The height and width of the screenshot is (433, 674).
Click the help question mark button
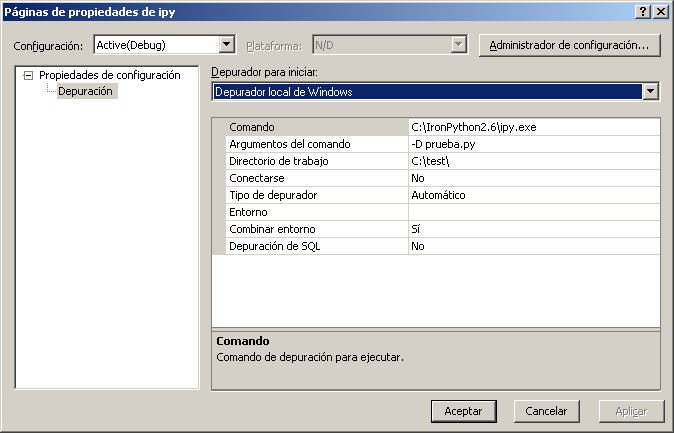pyautogui.click(x=643, y=10)
